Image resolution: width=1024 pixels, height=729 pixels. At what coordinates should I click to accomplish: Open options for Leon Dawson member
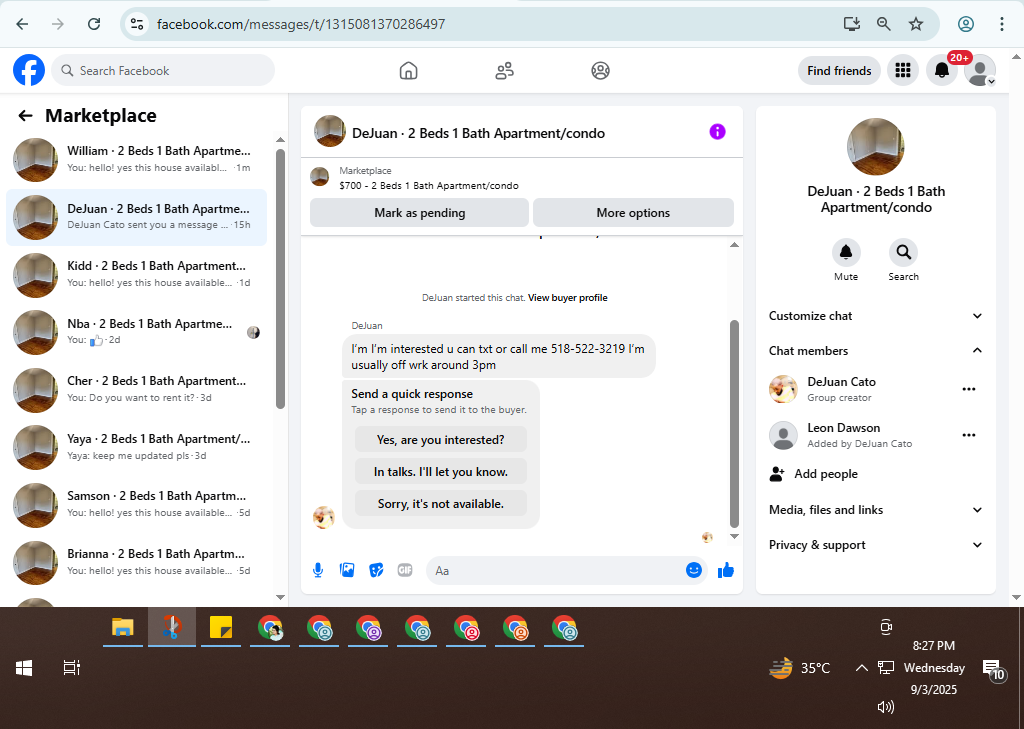(968, 435)
